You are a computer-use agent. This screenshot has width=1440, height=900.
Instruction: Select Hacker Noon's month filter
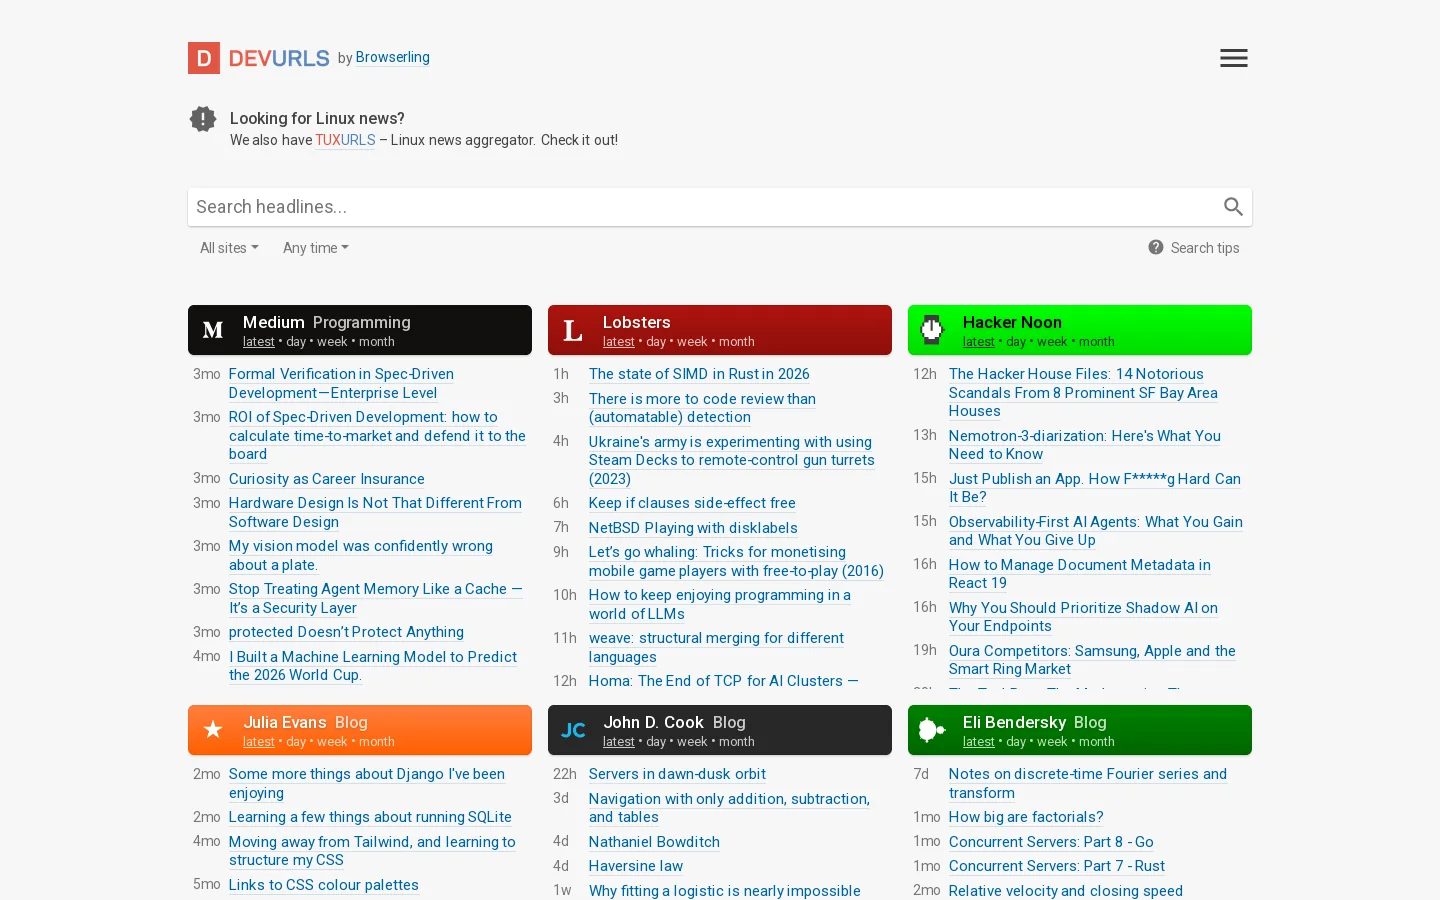click(x=1097, y=342)
